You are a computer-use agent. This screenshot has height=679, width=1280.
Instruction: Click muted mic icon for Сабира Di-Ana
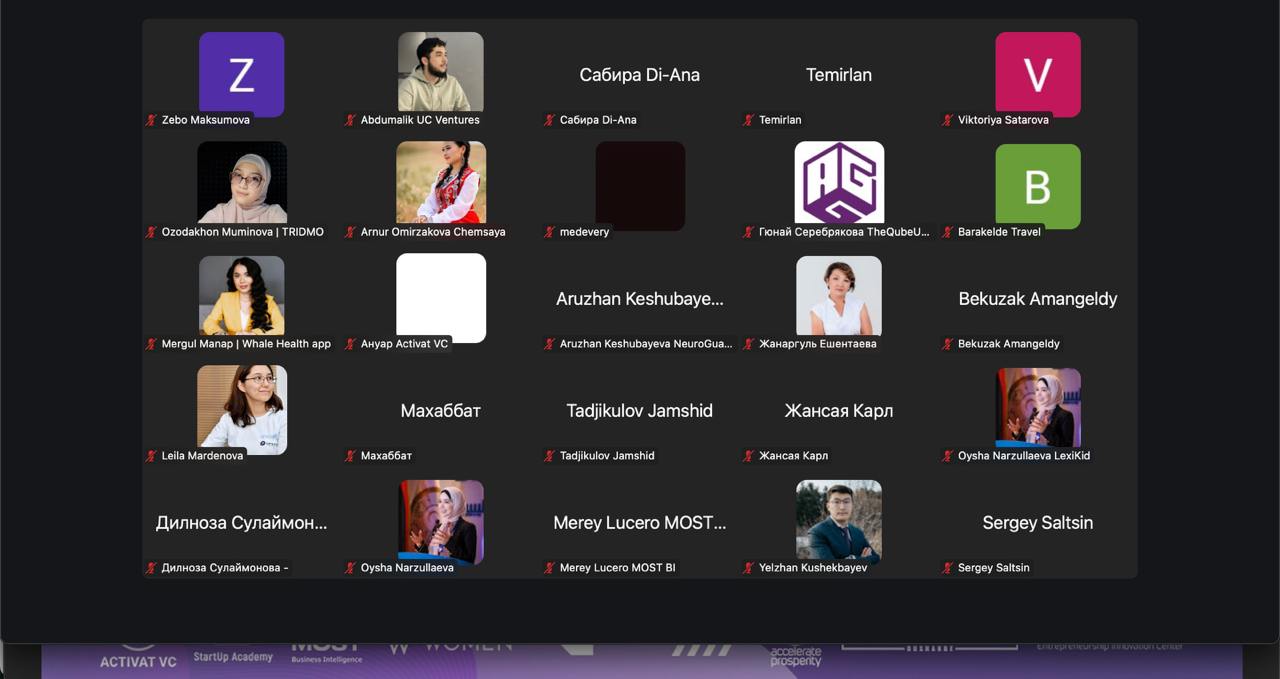coord(550,120)
